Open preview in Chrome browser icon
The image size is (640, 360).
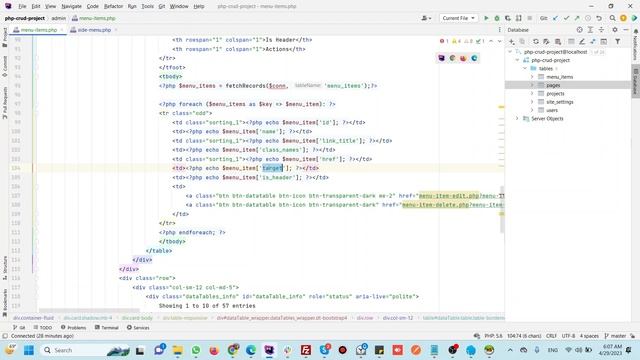[452, 58]
